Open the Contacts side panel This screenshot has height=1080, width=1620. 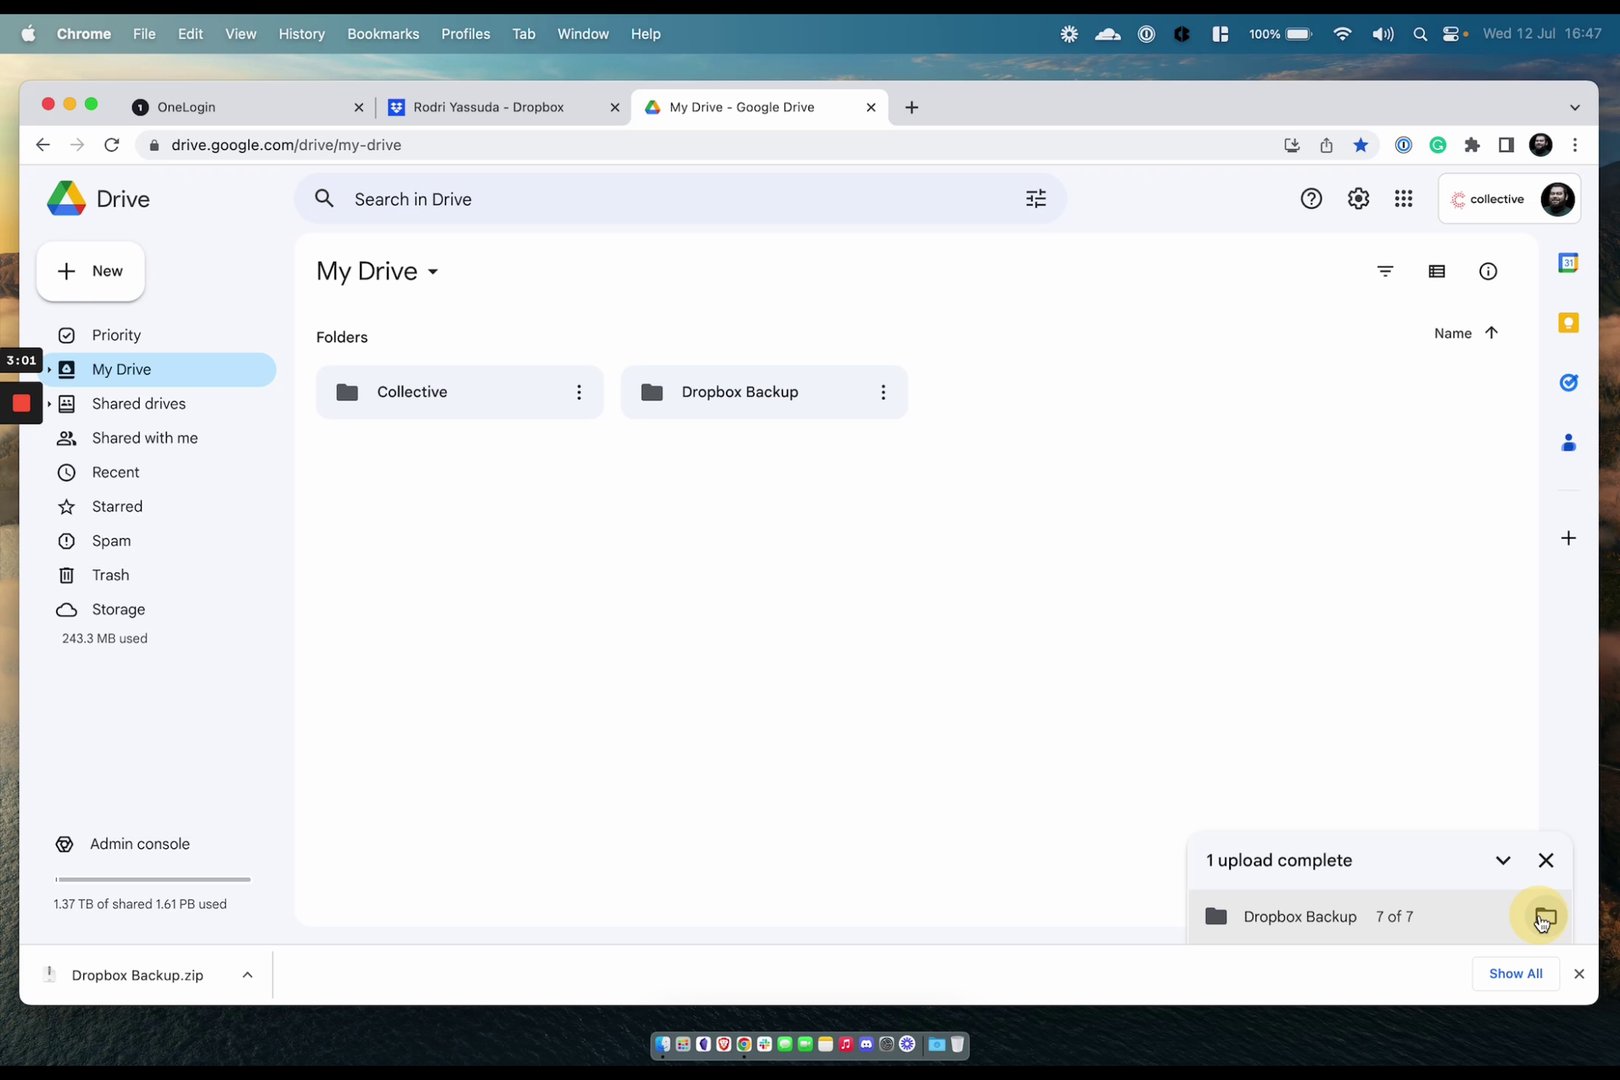pos(1568,442)
